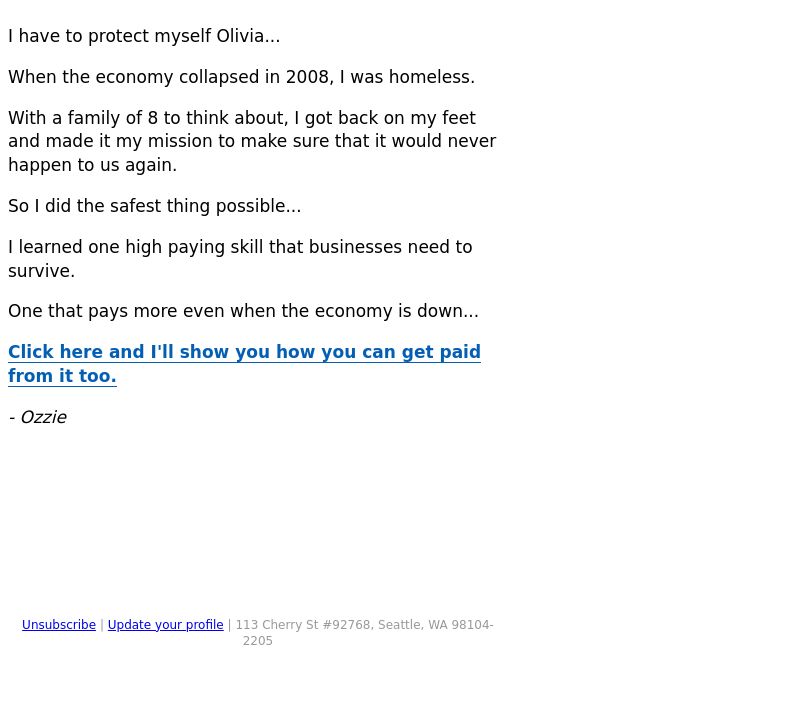Click the word 'homeless' in the second line
Image resolution: width=800 pixels, height=728 pixels.
click(x=432, y=77)
